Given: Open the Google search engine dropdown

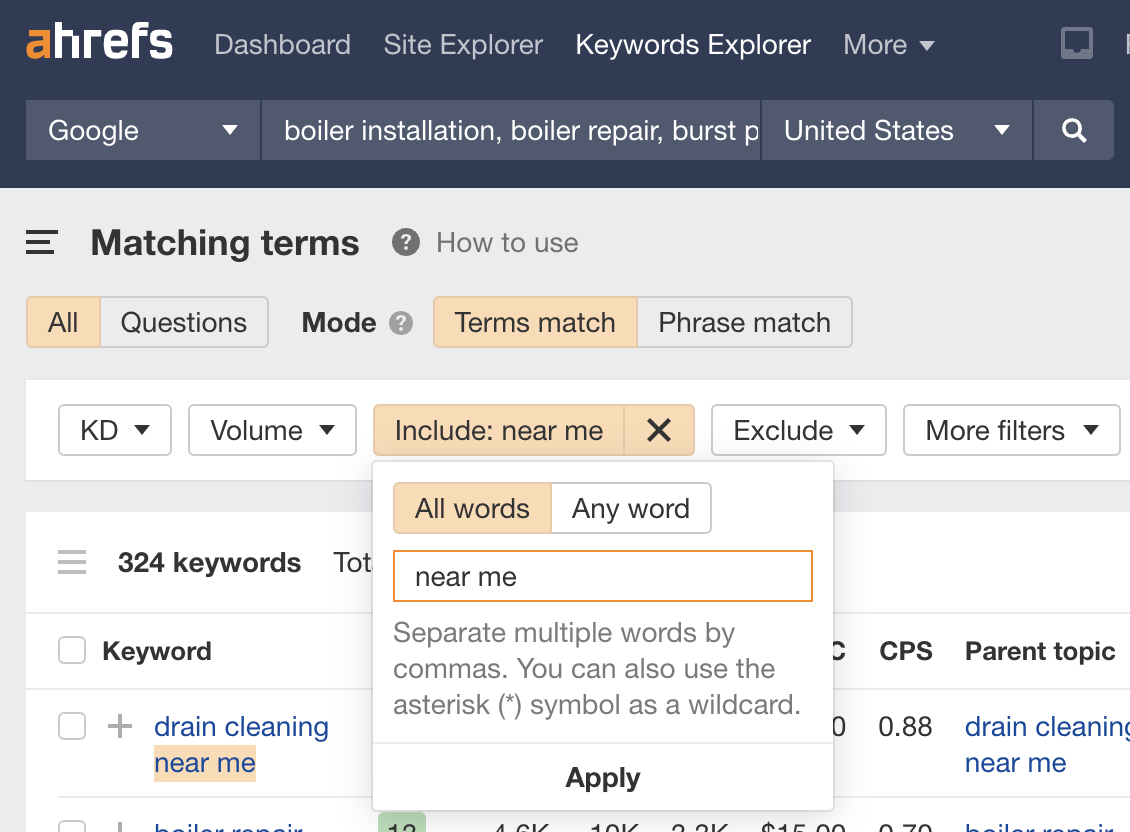Looking at the screenshot, I should tap(141, 130).
